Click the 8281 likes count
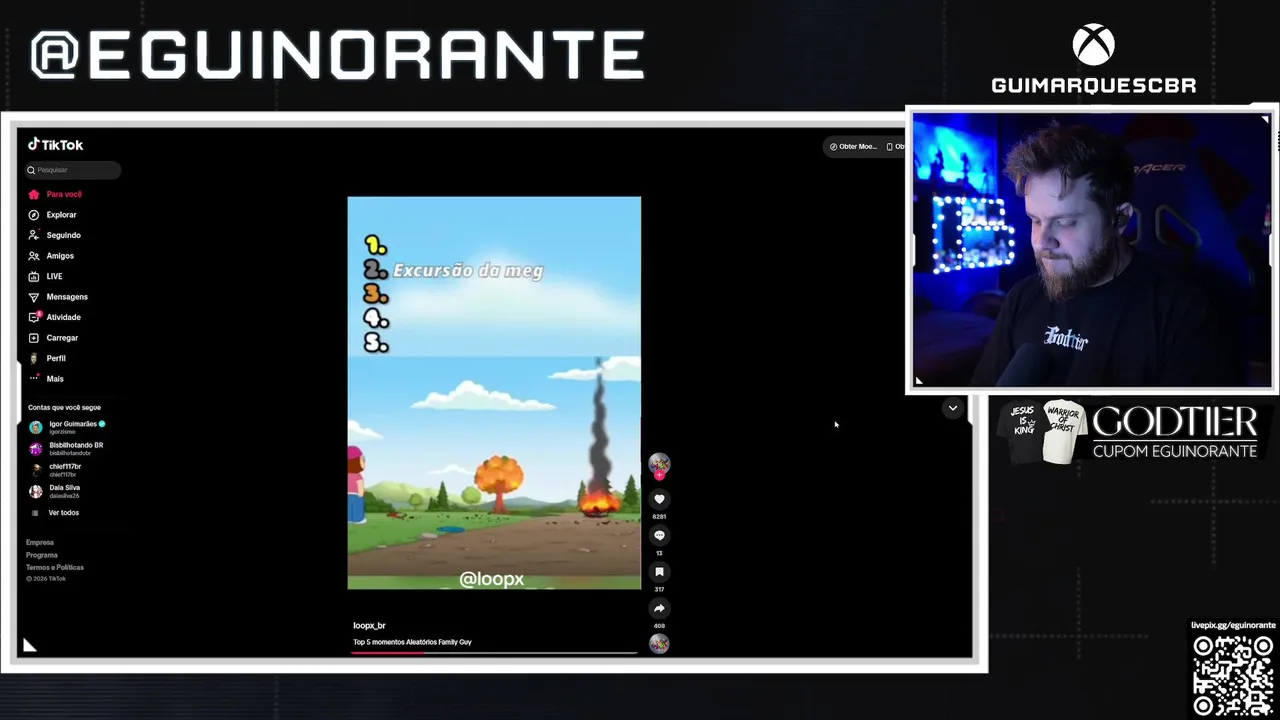 [x=659, y=517]
